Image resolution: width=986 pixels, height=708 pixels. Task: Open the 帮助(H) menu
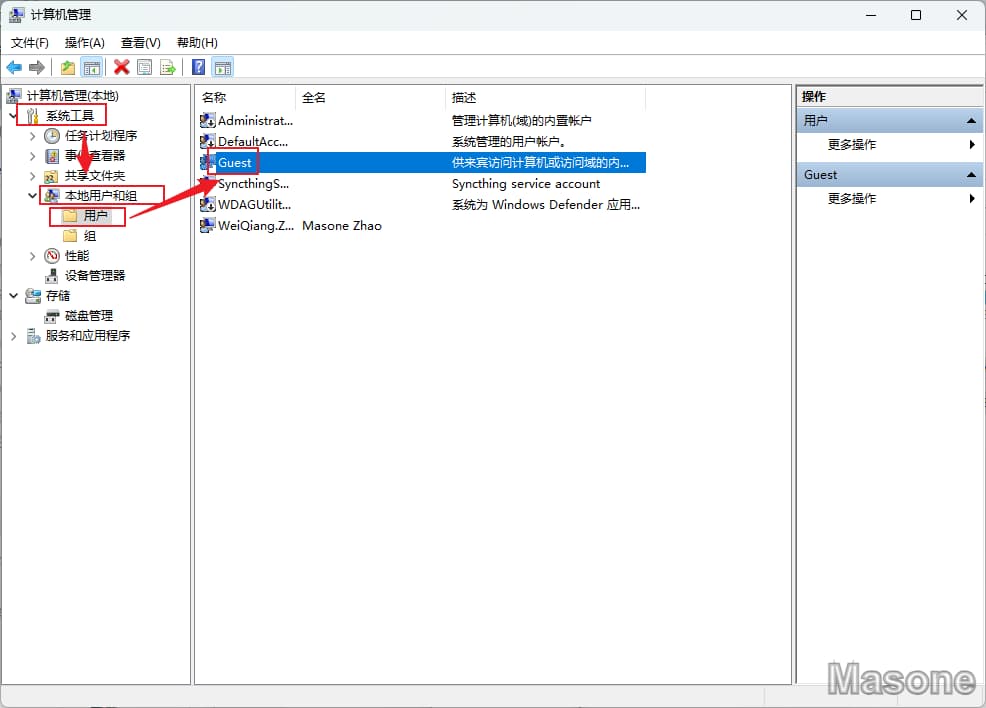pyautogui.click(x=197, y=43)
